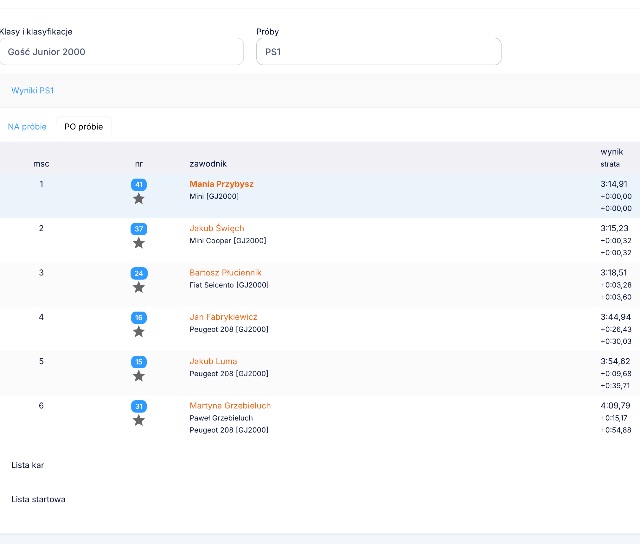Expand the Lista kar section
This screenshot has height=544, width=640.
(27, 465)
